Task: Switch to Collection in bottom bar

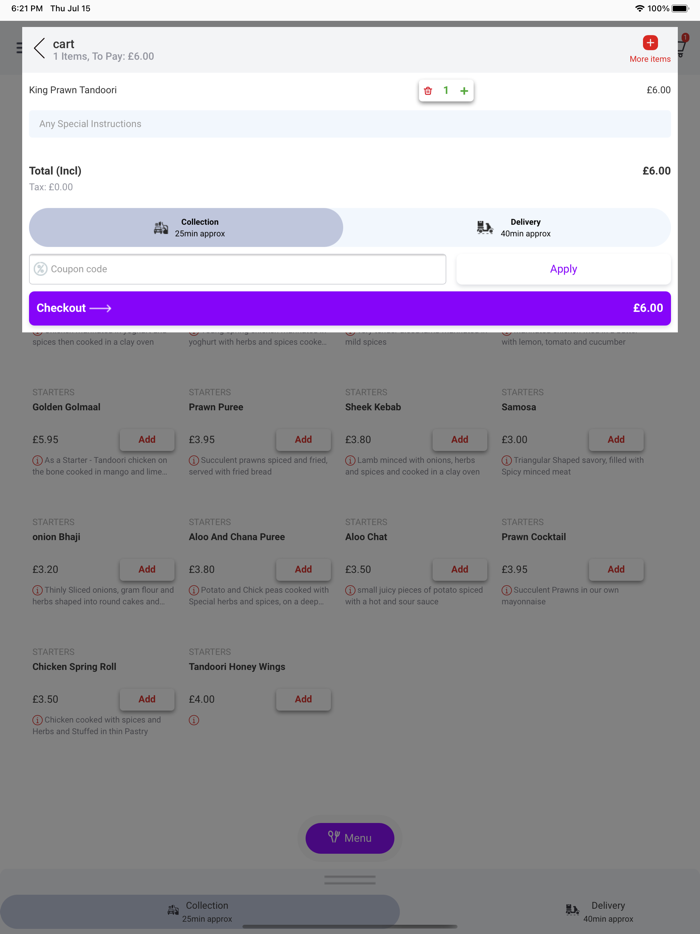Action: (200, 911)
